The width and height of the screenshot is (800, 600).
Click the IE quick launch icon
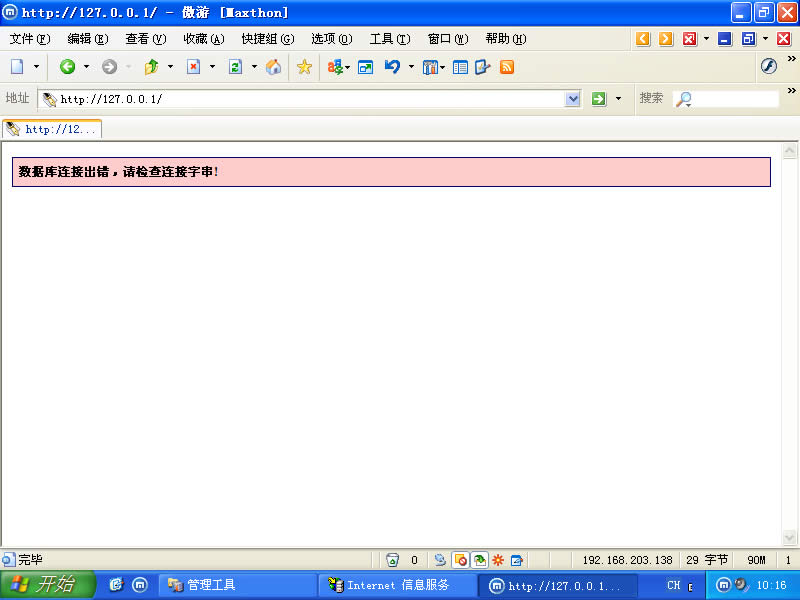click(x=116, y=585)
